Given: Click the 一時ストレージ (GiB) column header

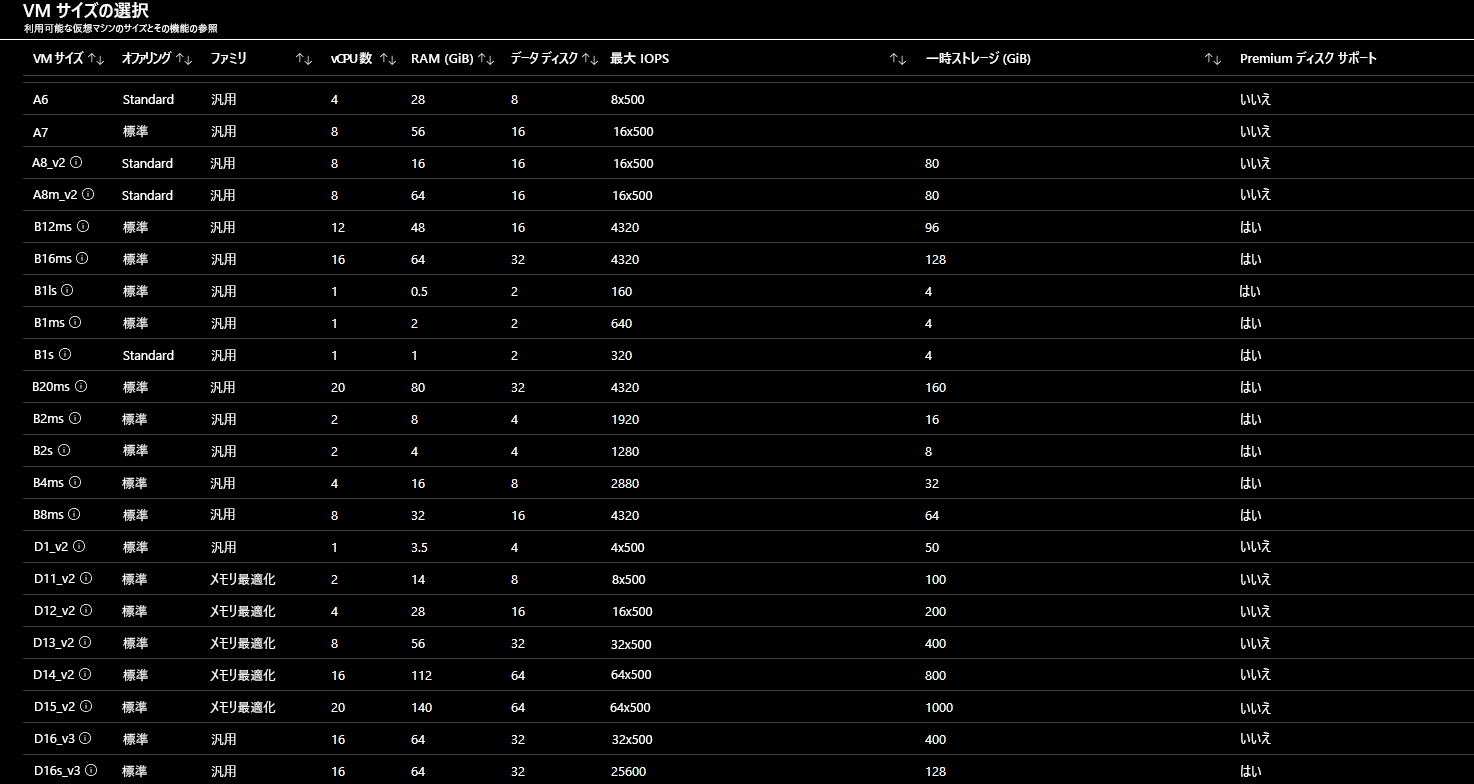Looking at the screenshot, I should point(978,59).
